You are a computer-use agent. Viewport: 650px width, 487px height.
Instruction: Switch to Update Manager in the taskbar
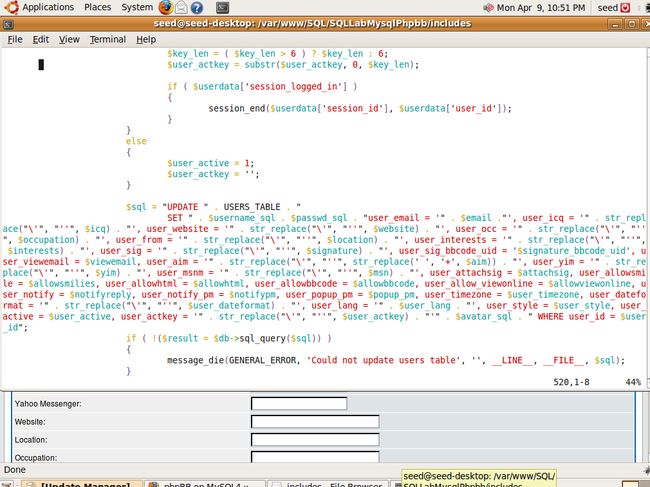[82, 484]
